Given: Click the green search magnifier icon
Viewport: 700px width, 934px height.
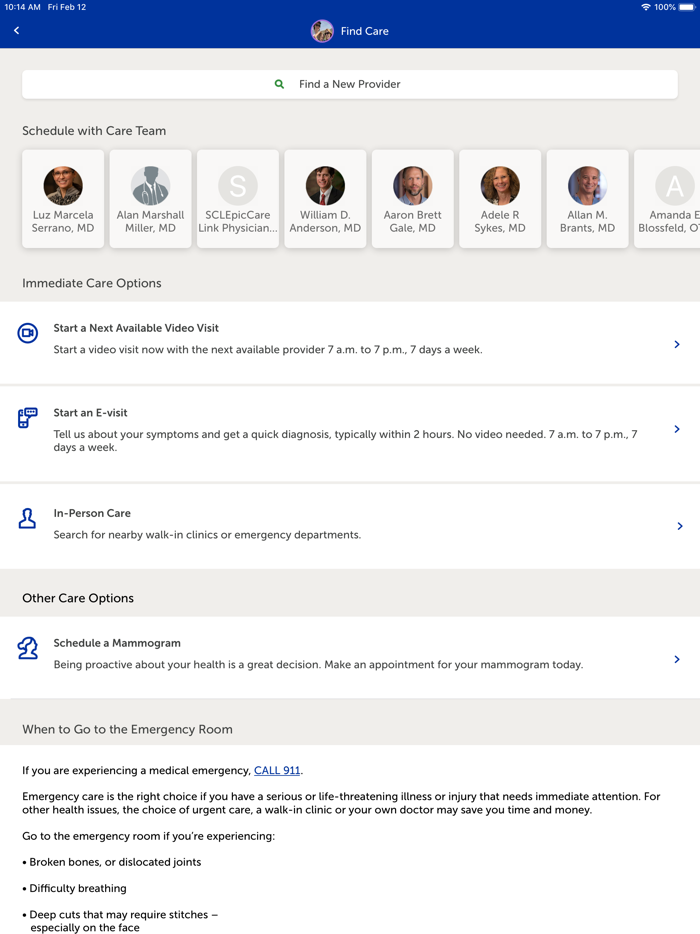Looking at the screenshot, I should (x=279, y=84).
